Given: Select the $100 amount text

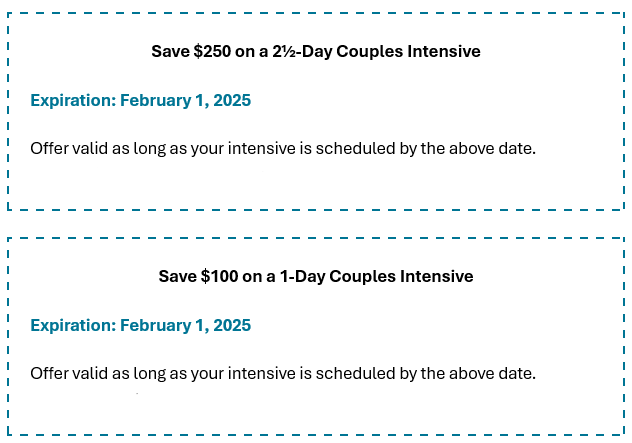Looking at the screenshot, I should [x=220, y=277].
